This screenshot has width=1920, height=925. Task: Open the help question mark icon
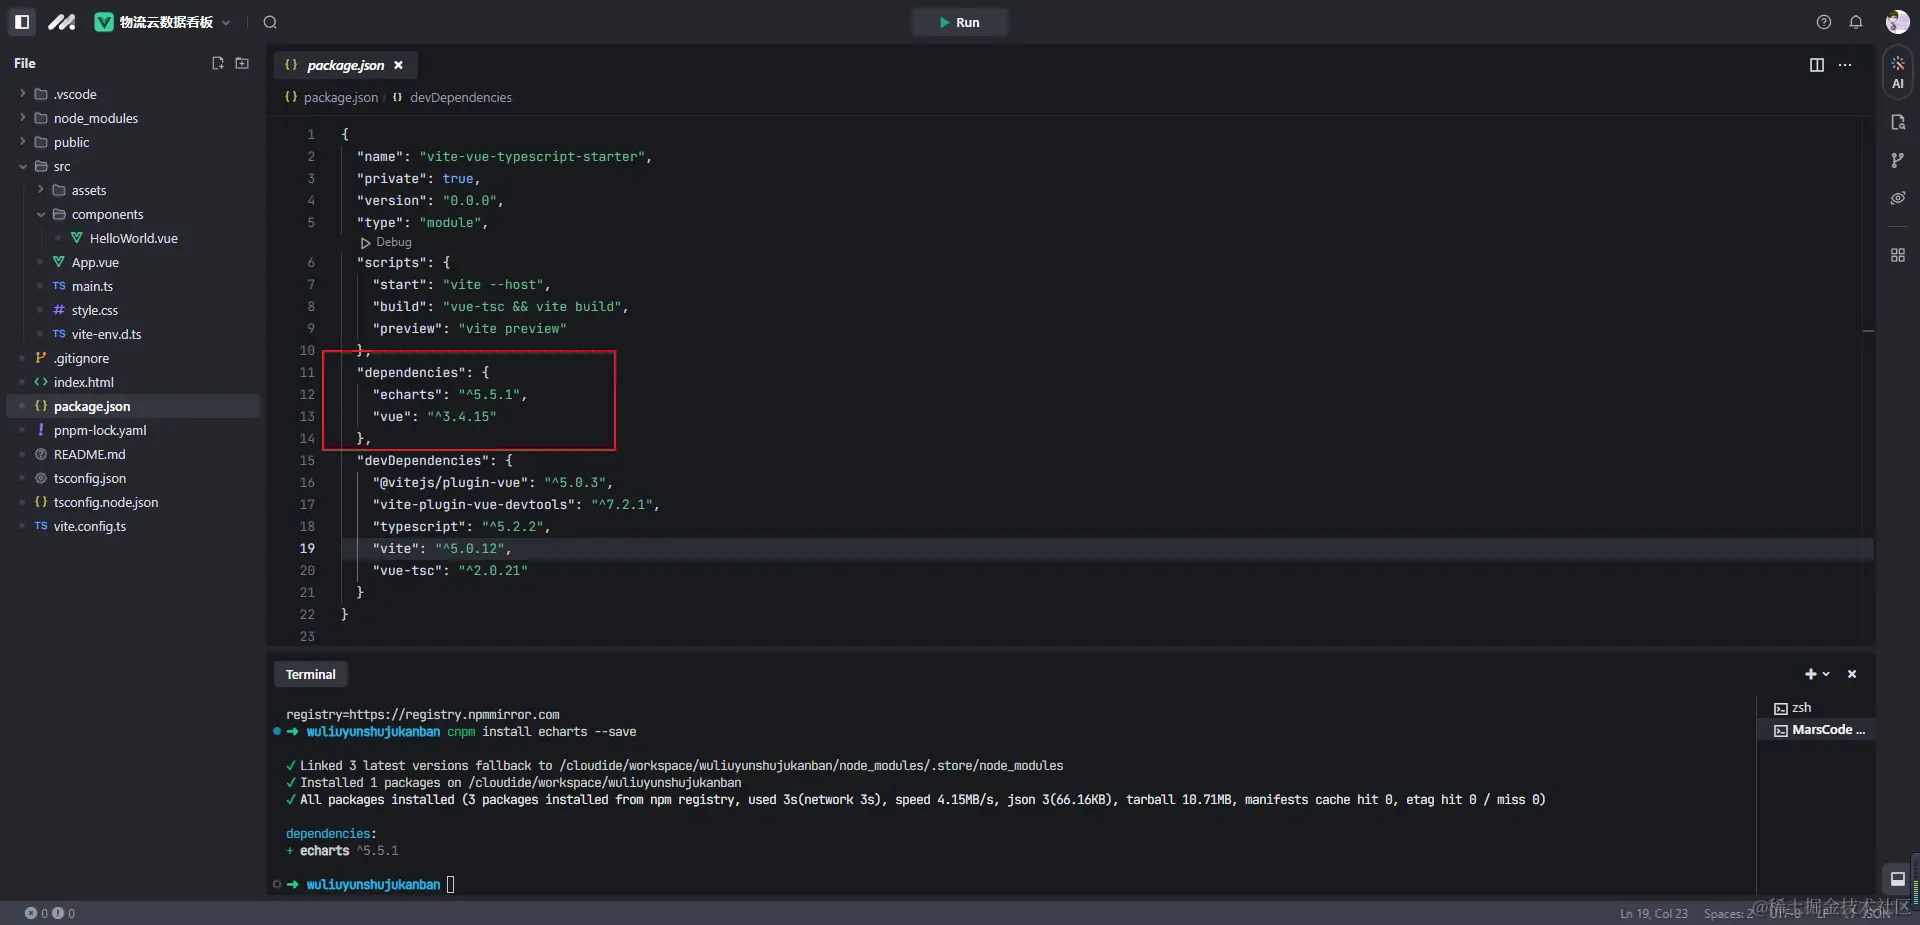pyautogui.click(x=1824, y=22)
